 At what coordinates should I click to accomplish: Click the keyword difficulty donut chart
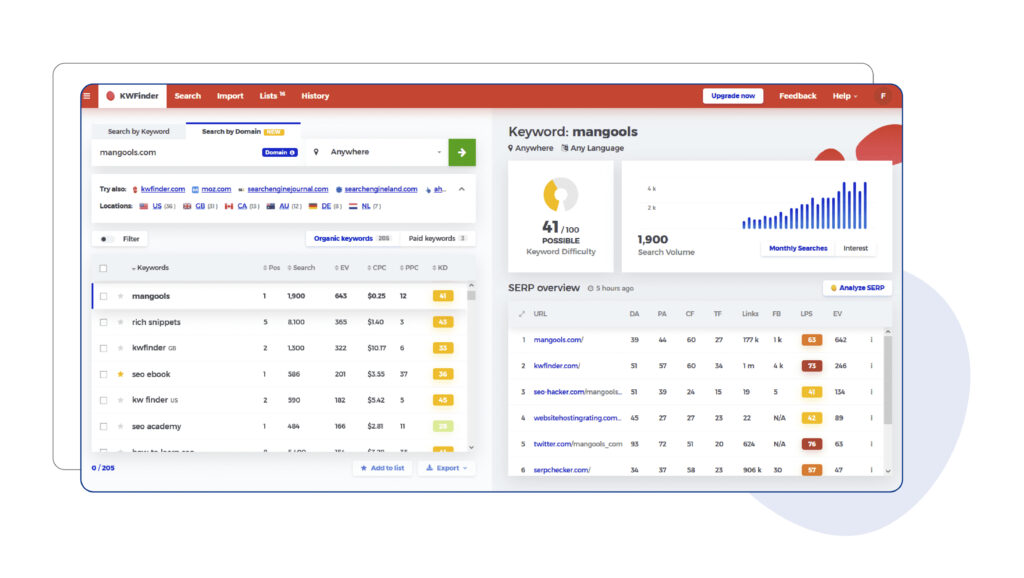pyautogui.click(x=560, y=195)
